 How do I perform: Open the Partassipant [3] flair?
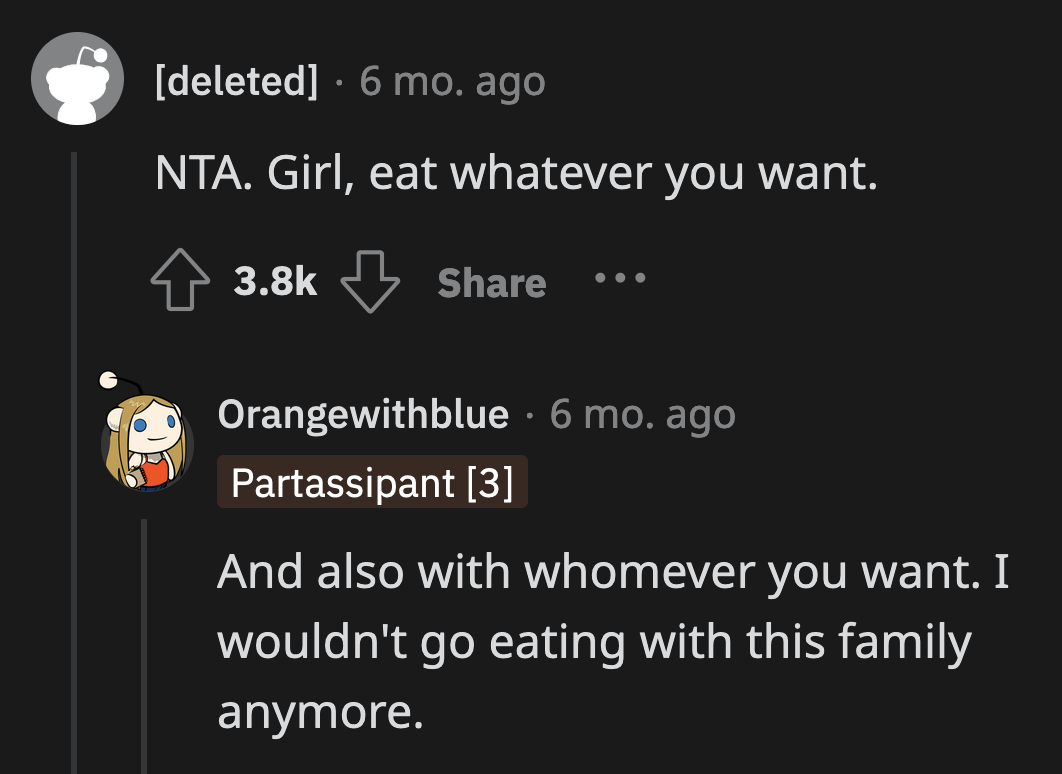[x=372, y=483]
